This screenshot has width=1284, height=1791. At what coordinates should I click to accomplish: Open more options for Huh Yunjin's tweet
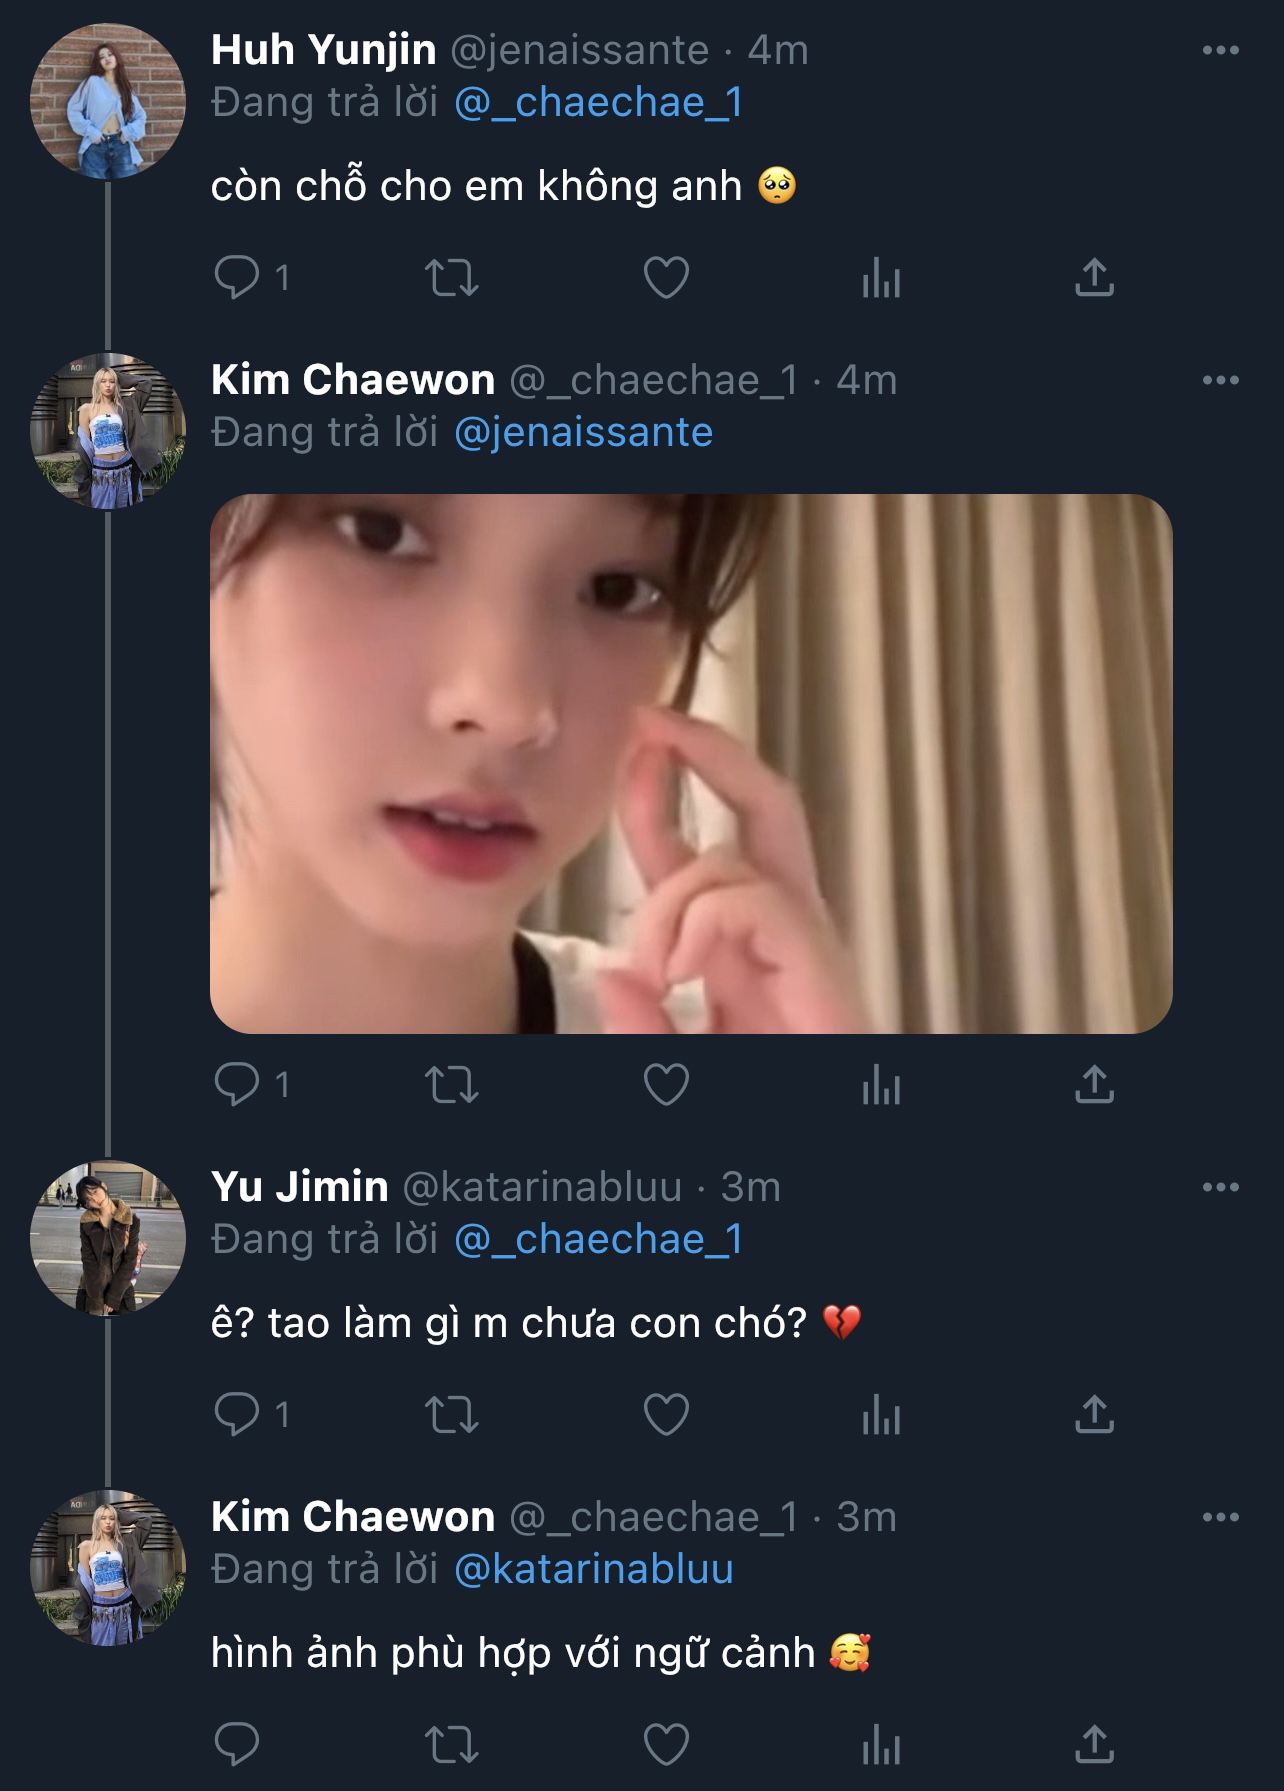point(1220,50)
